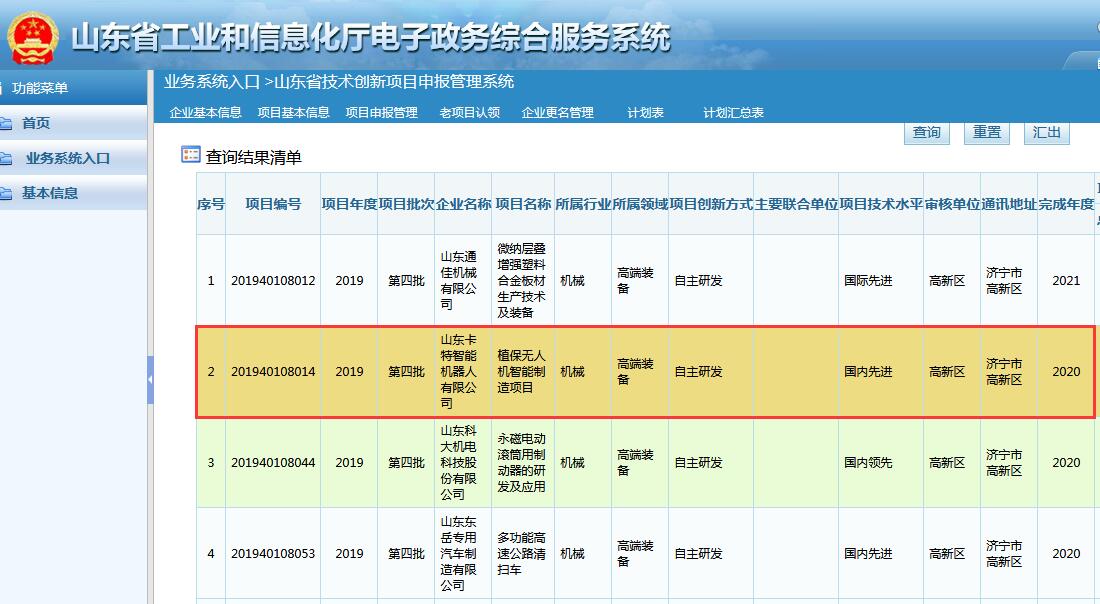Switch to the 项目基本信息 tab

click(x=295, y=112)
